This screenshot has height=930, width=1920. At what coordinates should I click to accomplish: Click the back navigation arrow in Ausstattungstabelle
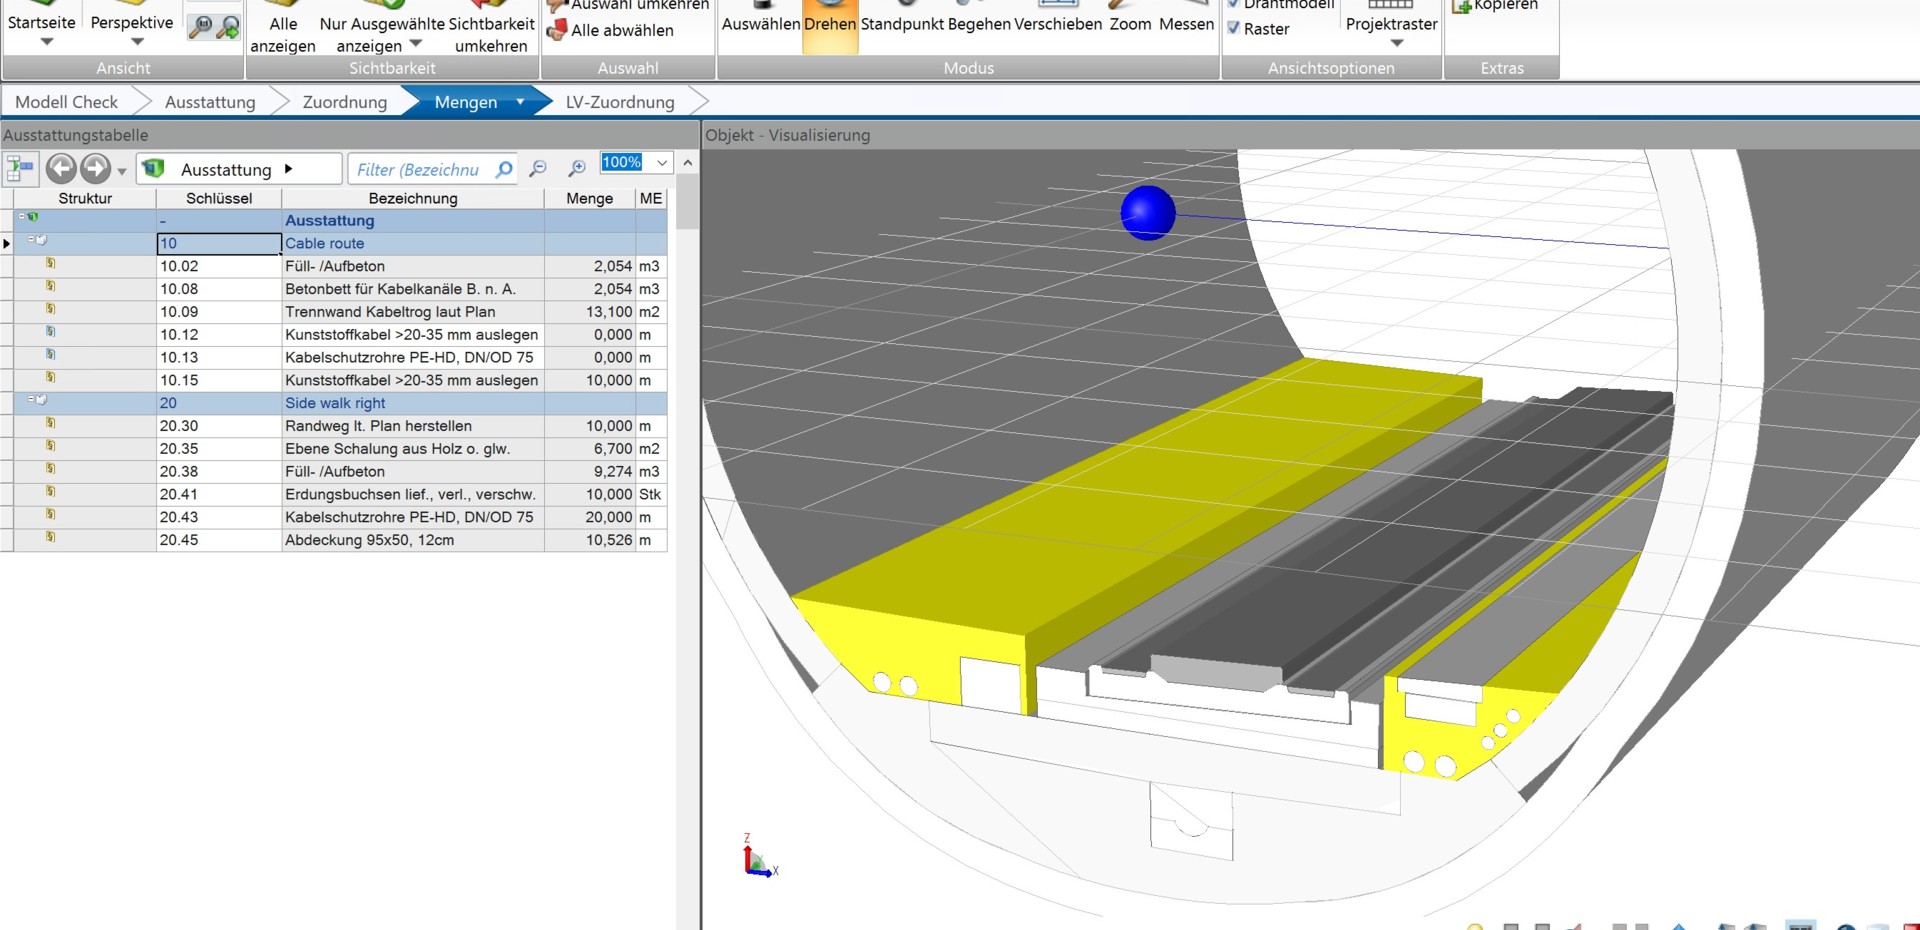click(61, 169)
